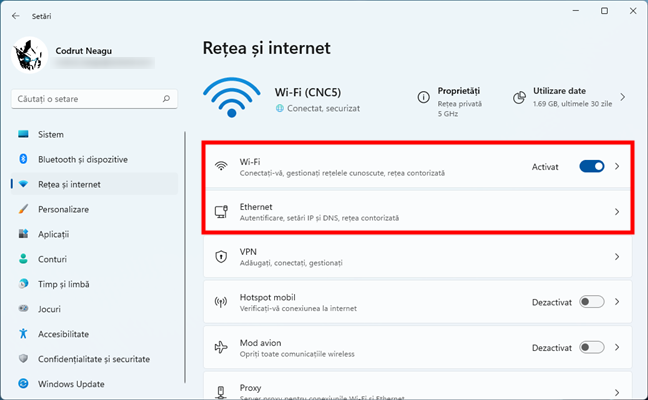
Task: Click the Timp și limbă globe icon
Action: [x=24, y=284]
